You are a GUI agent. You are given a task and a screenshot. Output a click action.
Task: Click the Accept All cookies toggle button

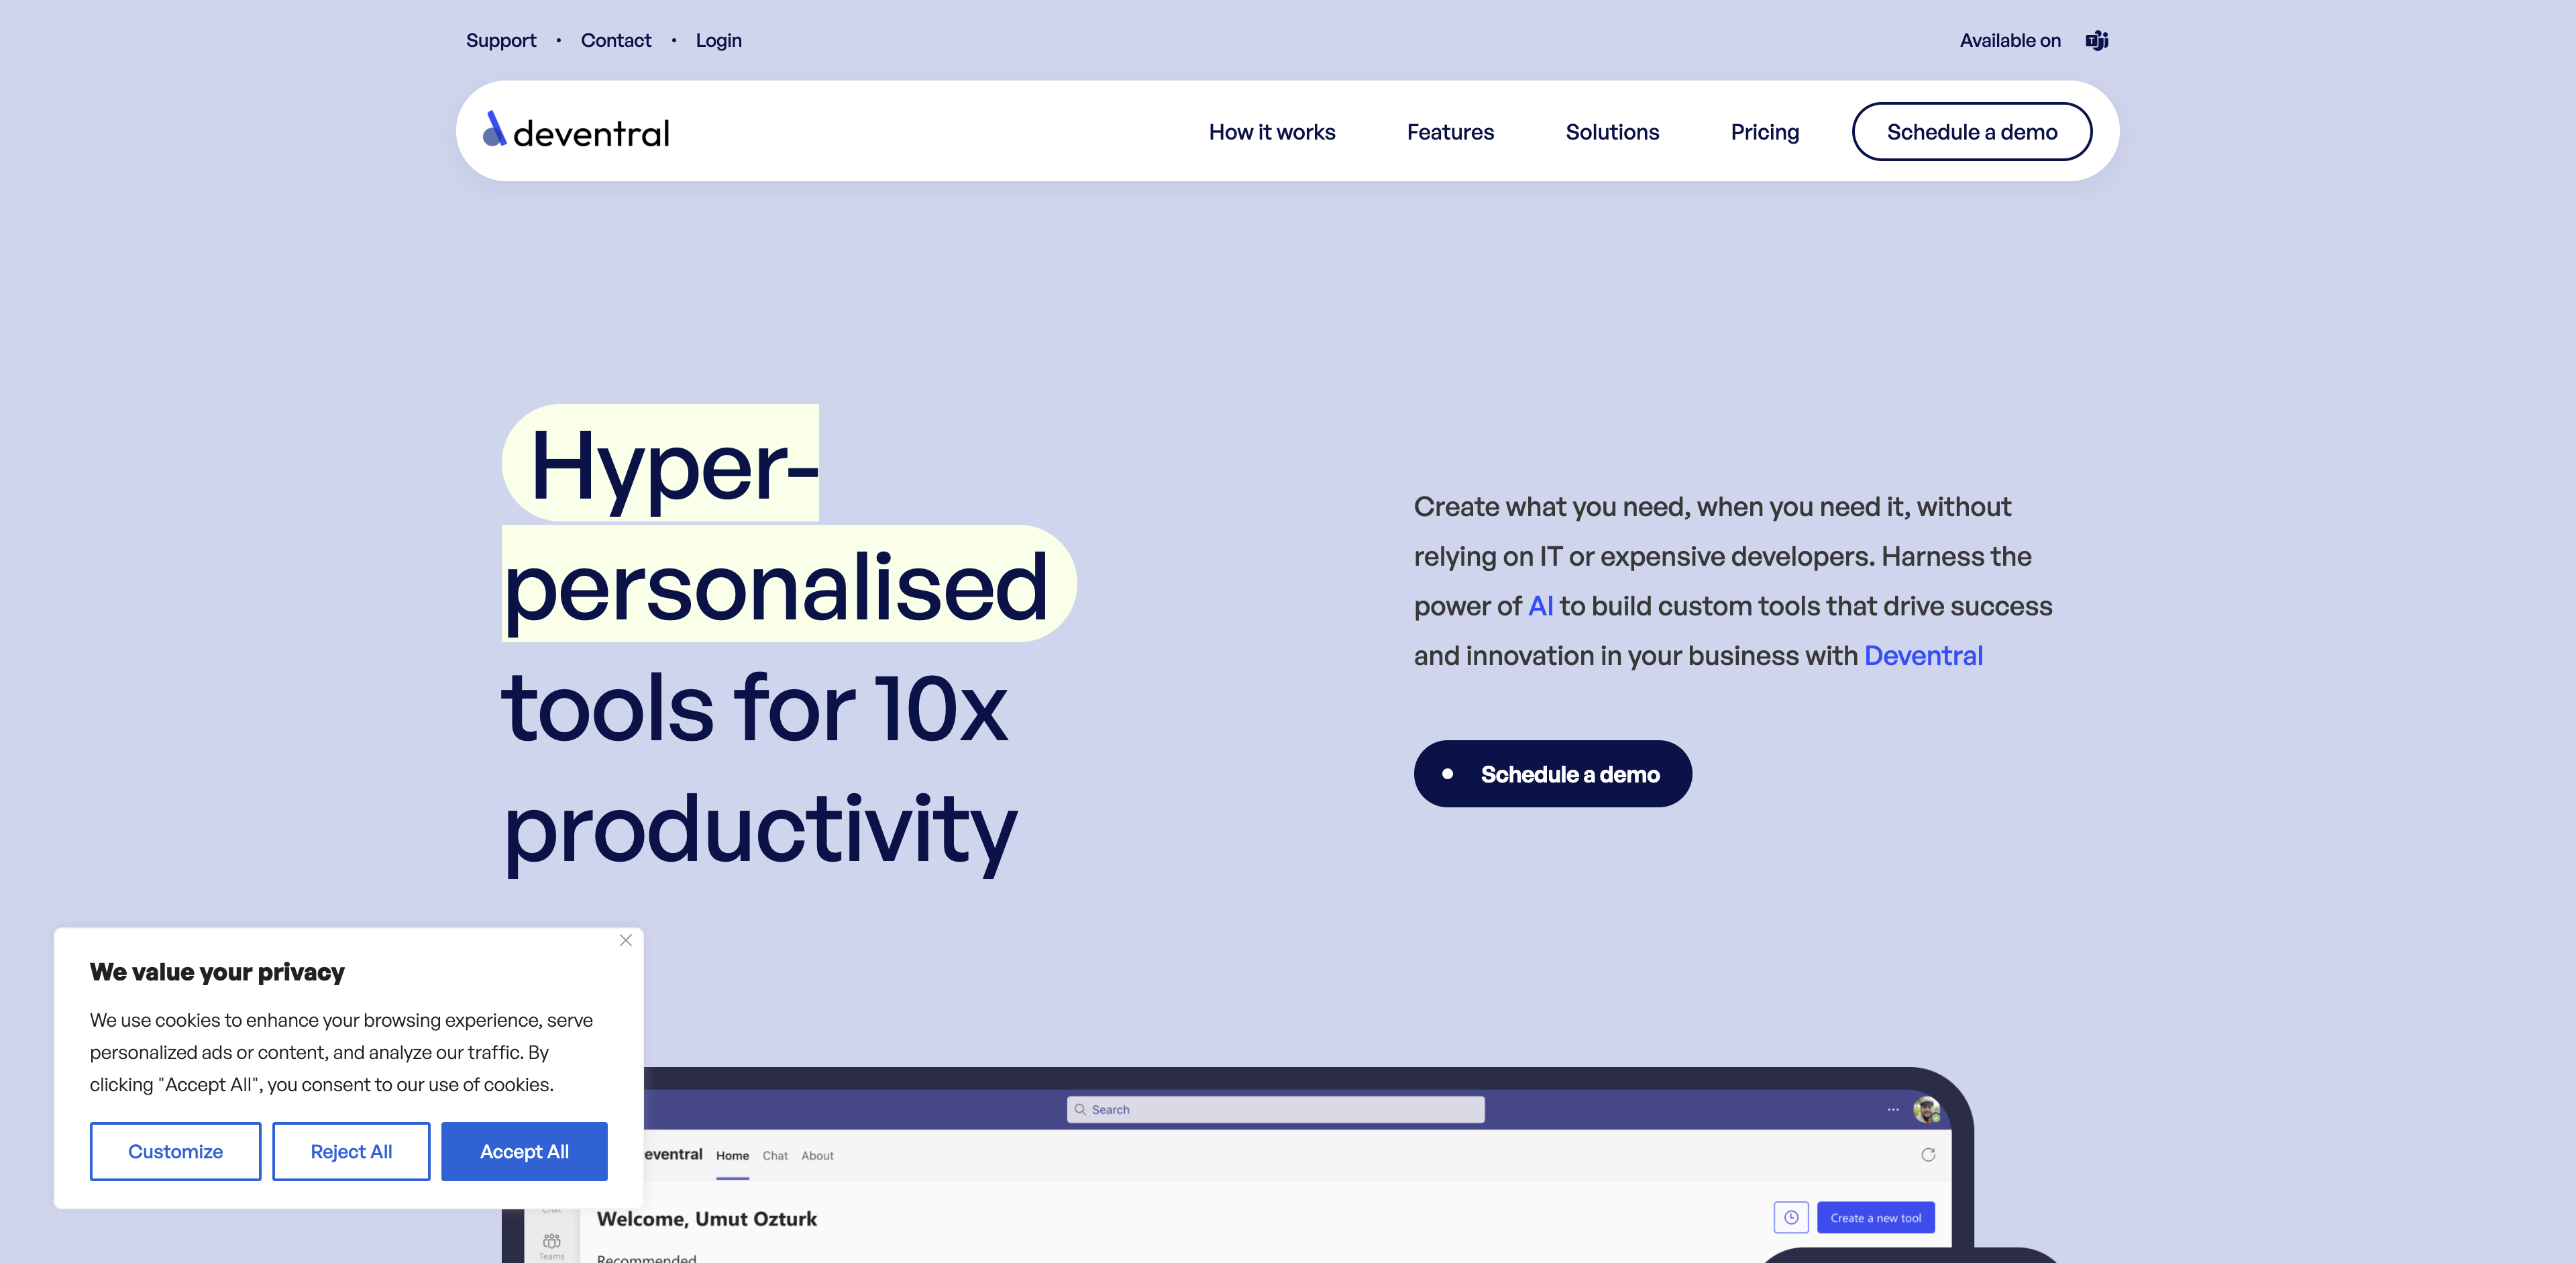coord(524,1151)
